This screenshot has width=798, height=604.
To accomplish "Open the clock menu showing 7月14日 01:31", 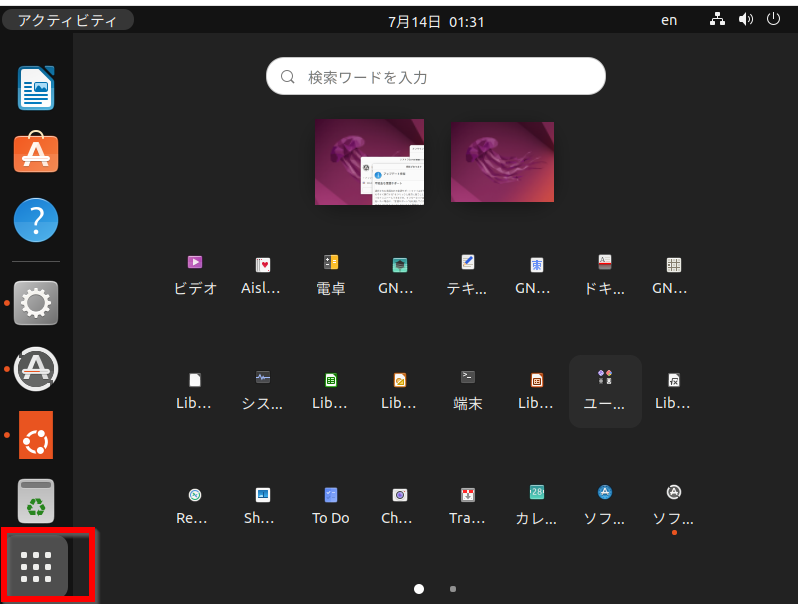I will (436, 20).
